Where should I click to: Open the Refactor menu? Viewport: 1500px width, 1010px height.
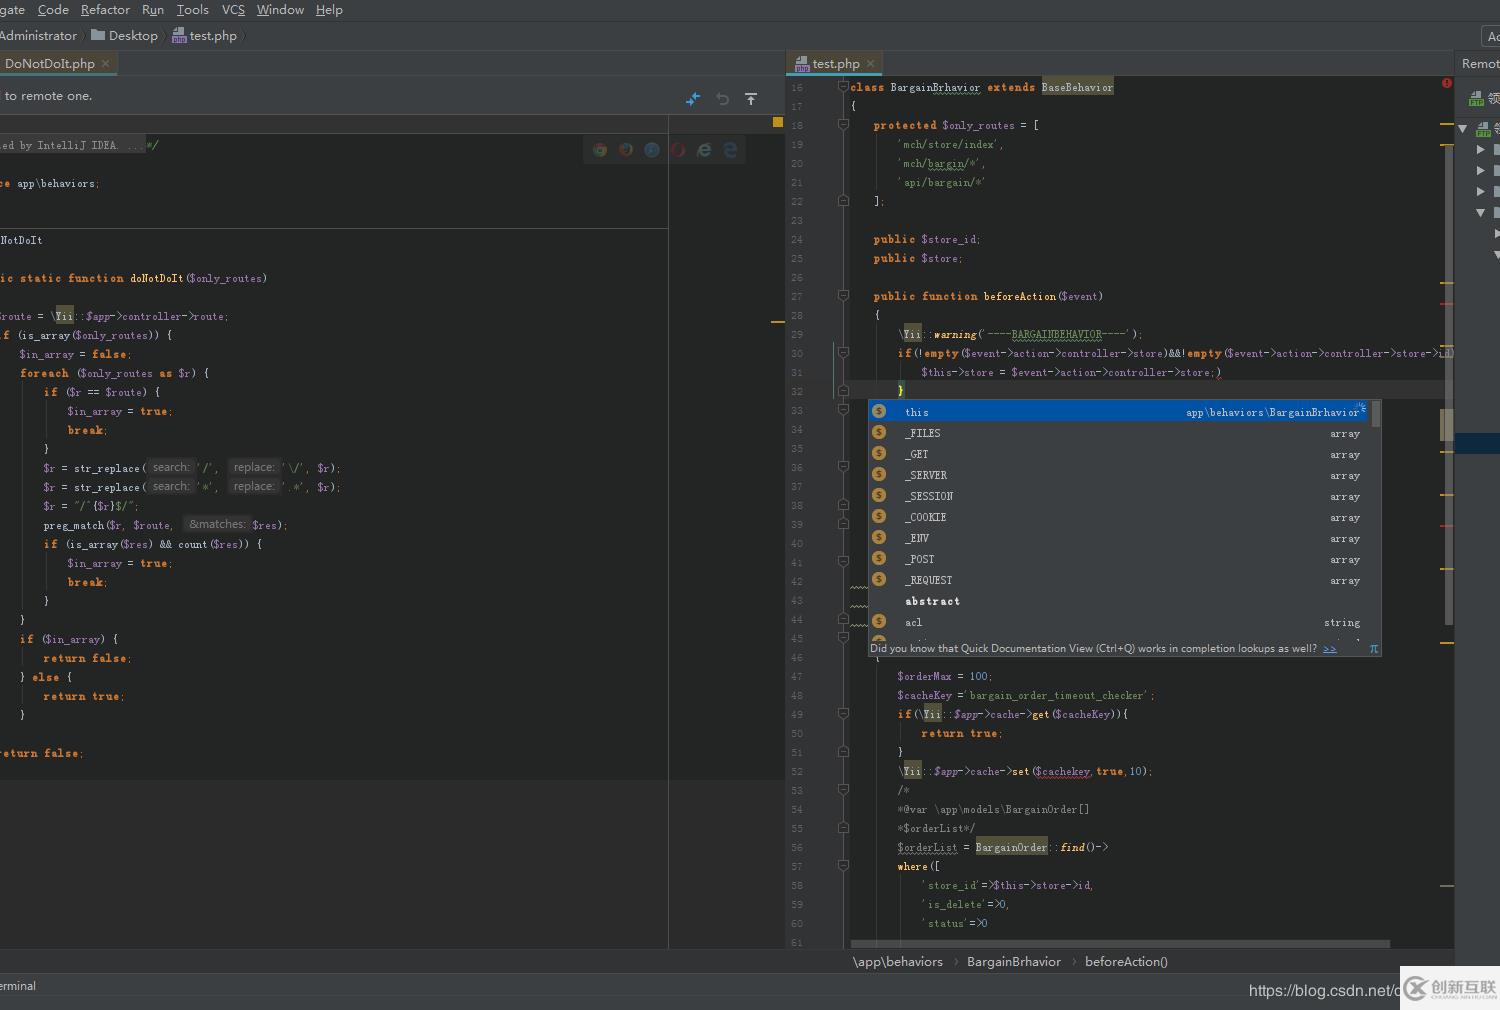(x=105, y=10)
